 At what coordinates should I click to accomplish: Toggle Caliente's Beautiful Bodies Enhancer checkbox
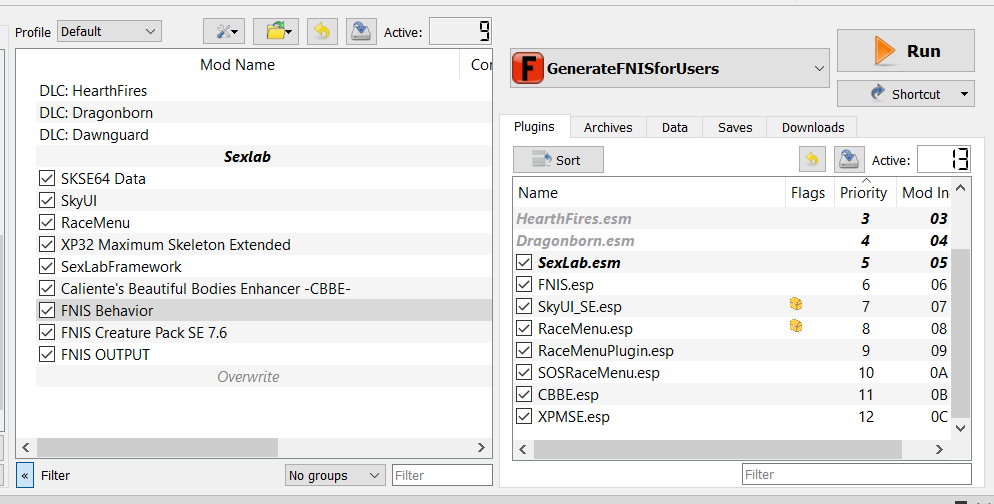pos(47,288)
